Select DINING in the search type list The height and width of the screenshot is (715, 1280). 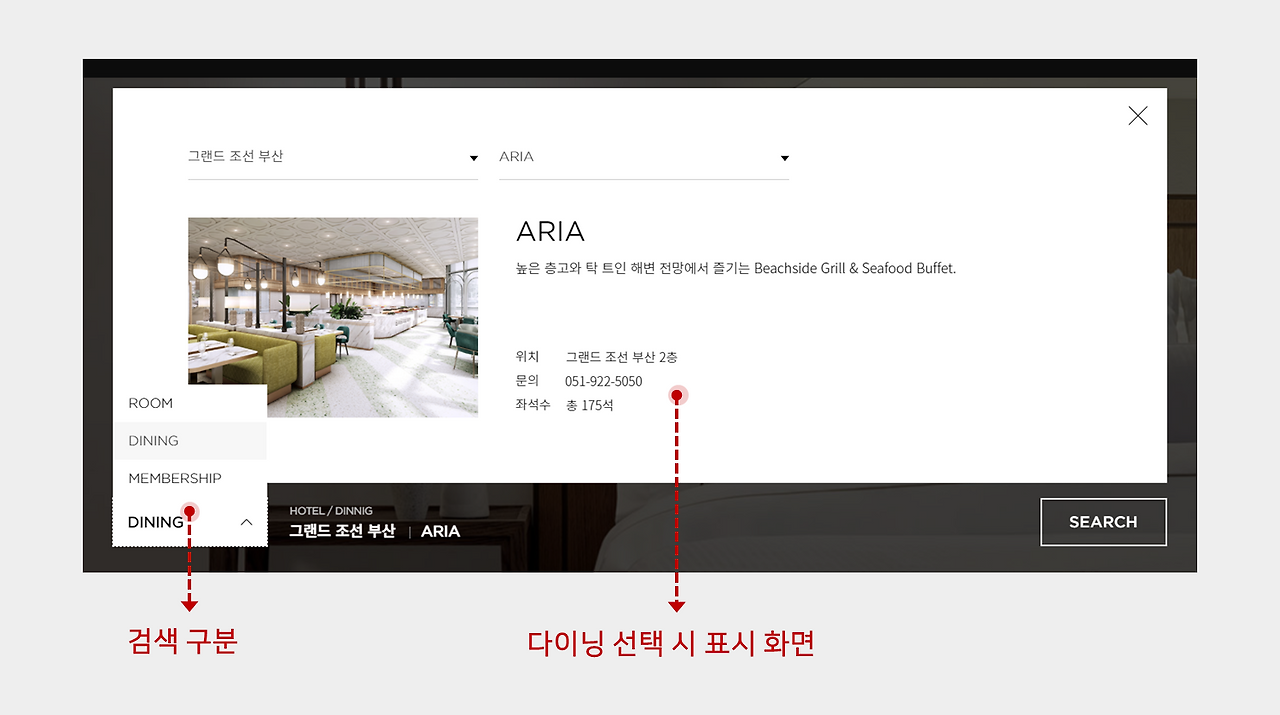point(190,441)
